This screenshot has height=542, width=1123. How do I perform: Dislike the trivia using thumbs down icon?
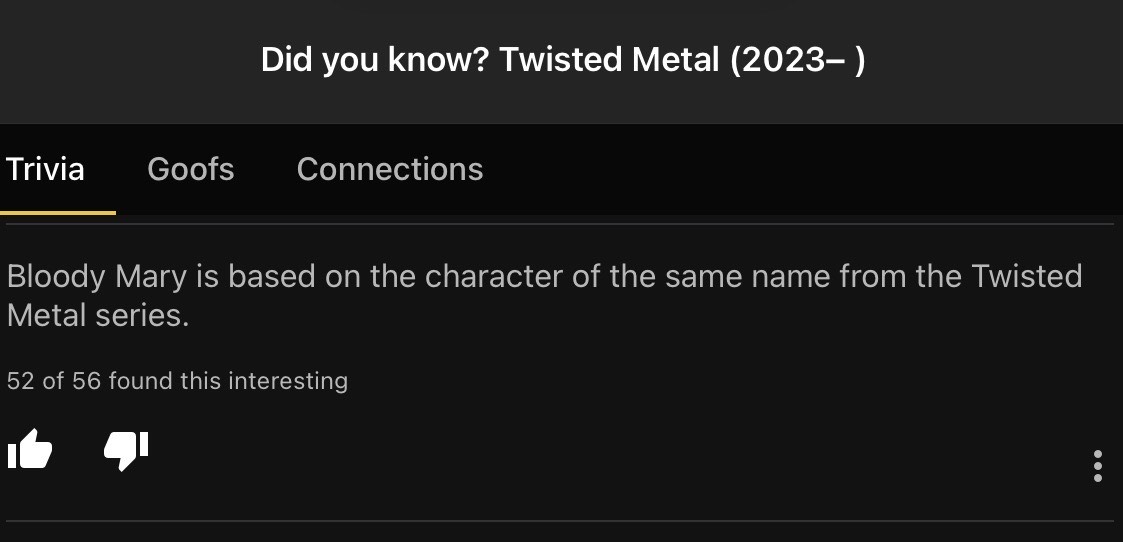click(126, 451)
